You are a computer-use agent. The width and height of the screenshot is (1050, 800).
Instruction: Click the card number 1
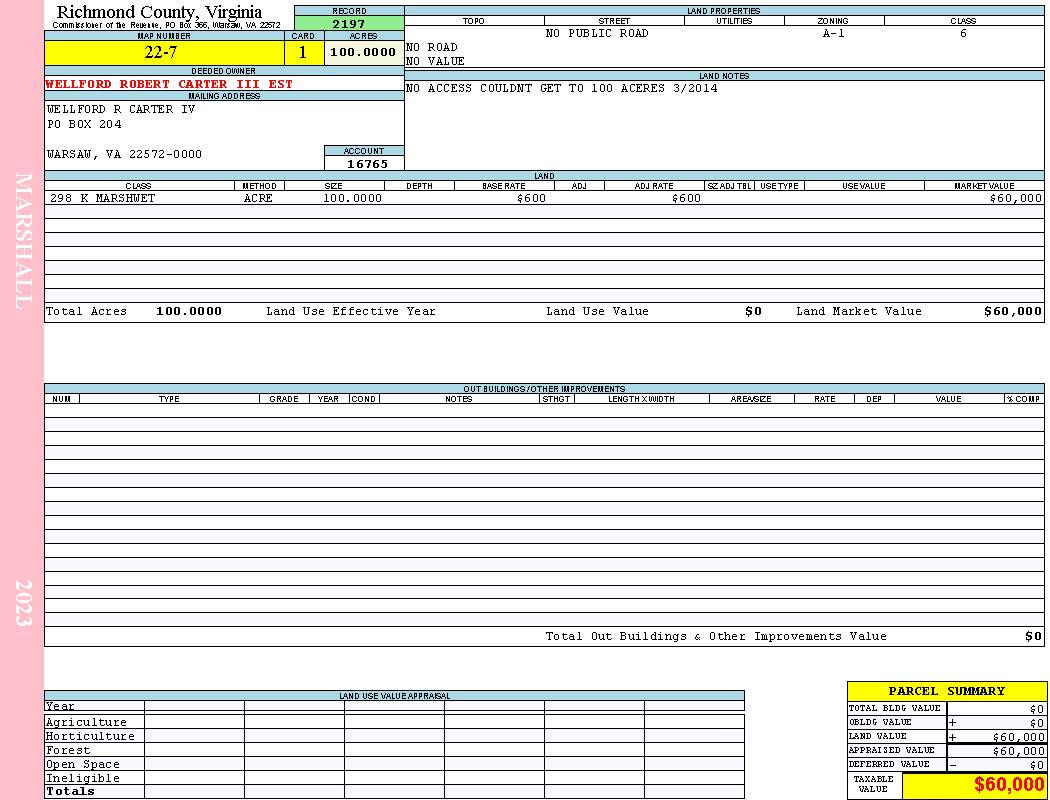pyautogui.click(x=303, y=52)
